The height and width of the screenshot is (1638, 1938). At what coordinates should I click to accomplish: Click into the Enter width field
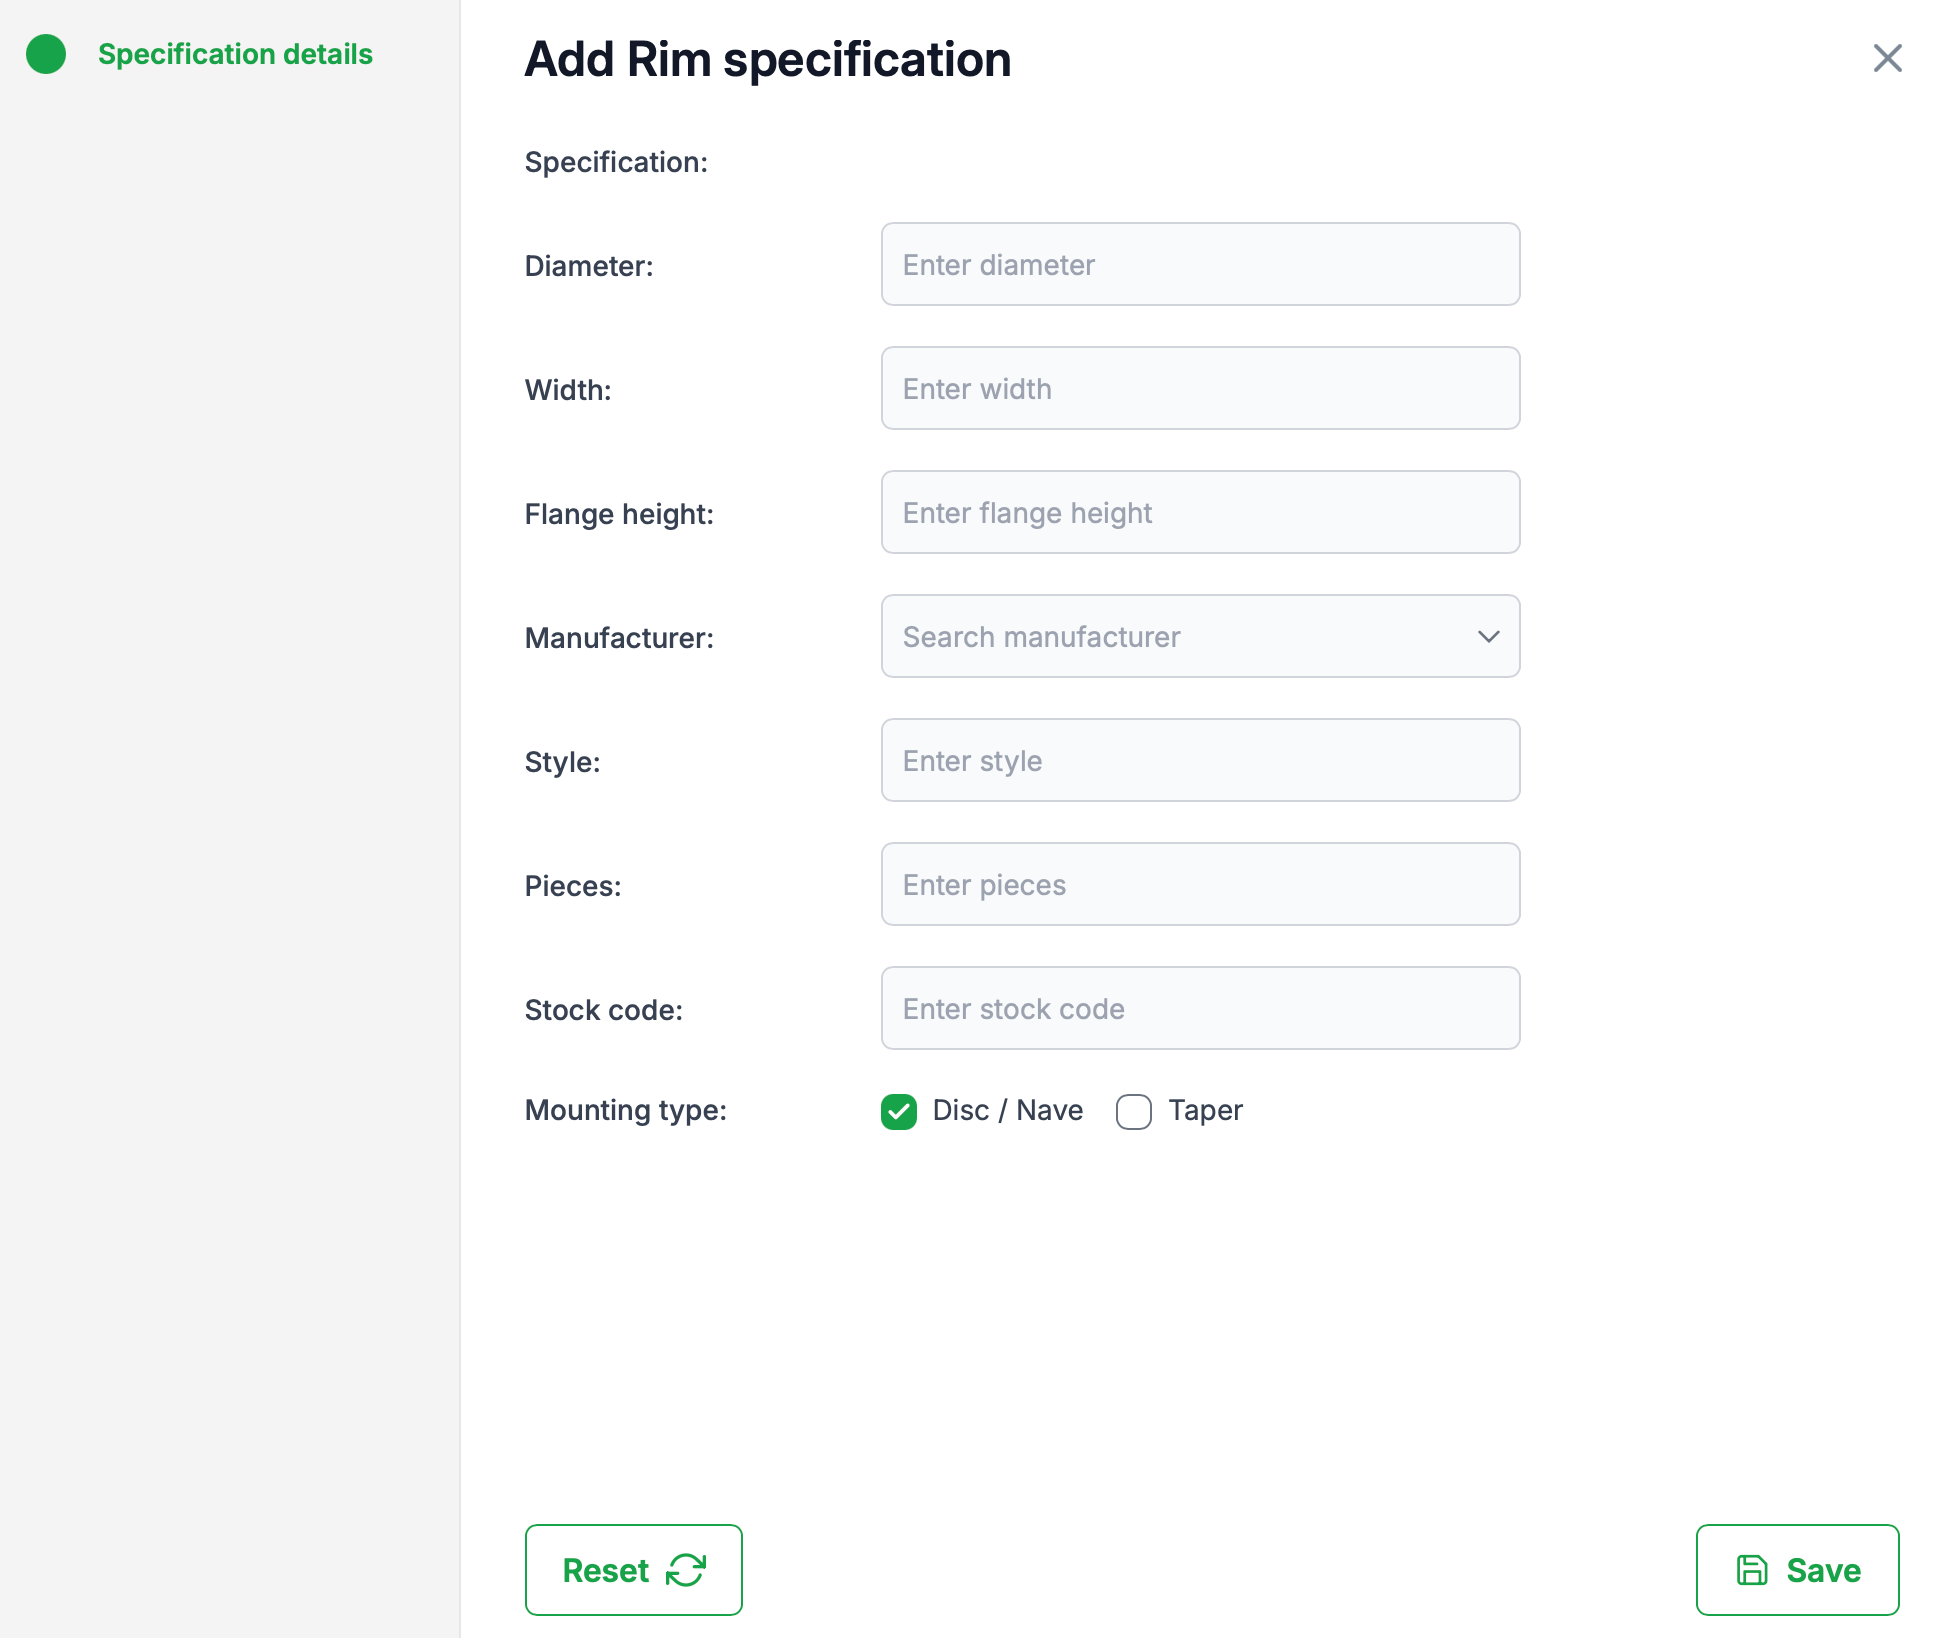1200,389
